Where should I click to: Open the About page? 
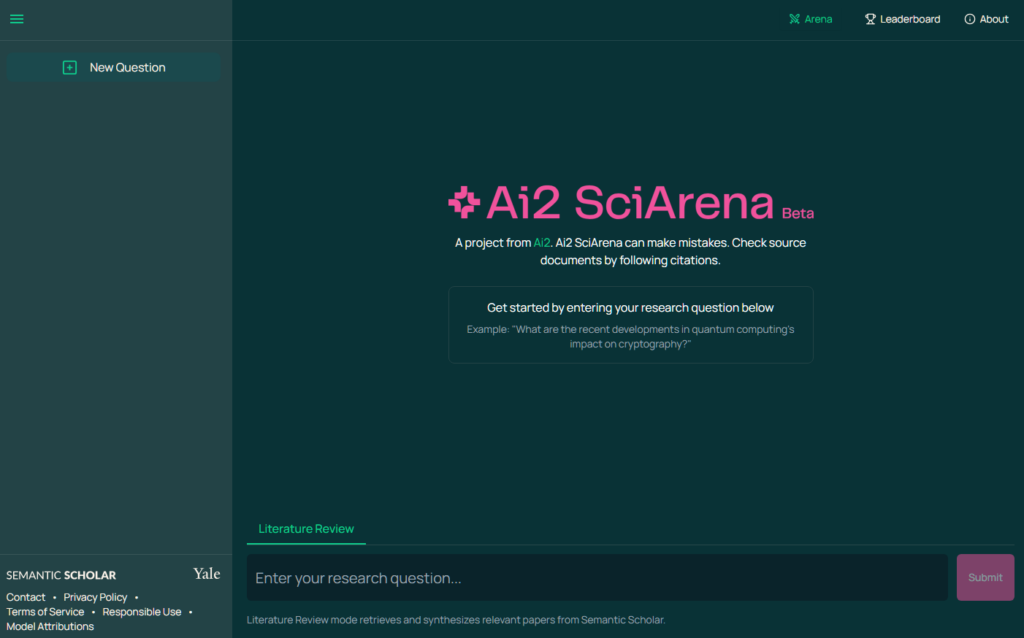click(986, 19)
